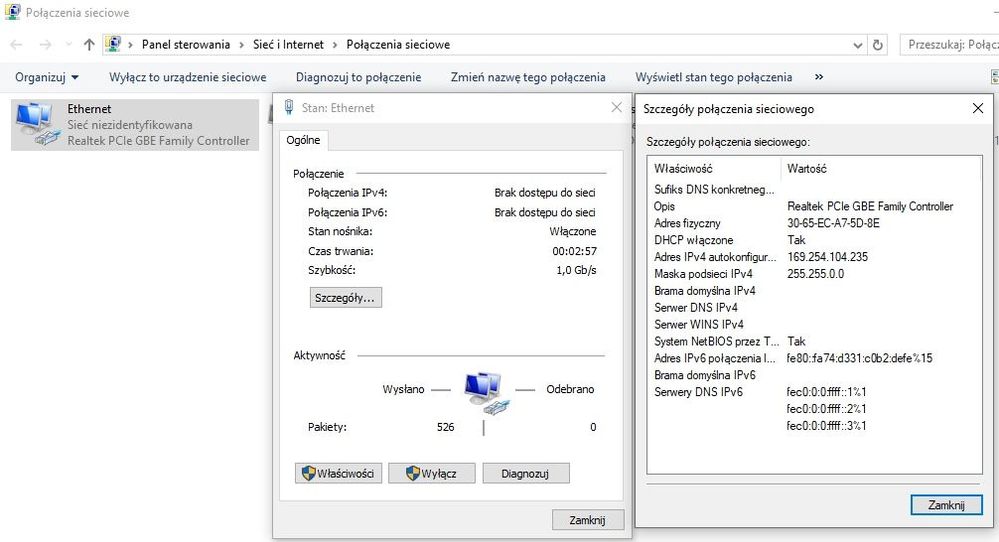Click Diagnozuj to połączenie in toolbar
Image resolution: width=999 pixels, height=542 pixels.
[358, 77]
